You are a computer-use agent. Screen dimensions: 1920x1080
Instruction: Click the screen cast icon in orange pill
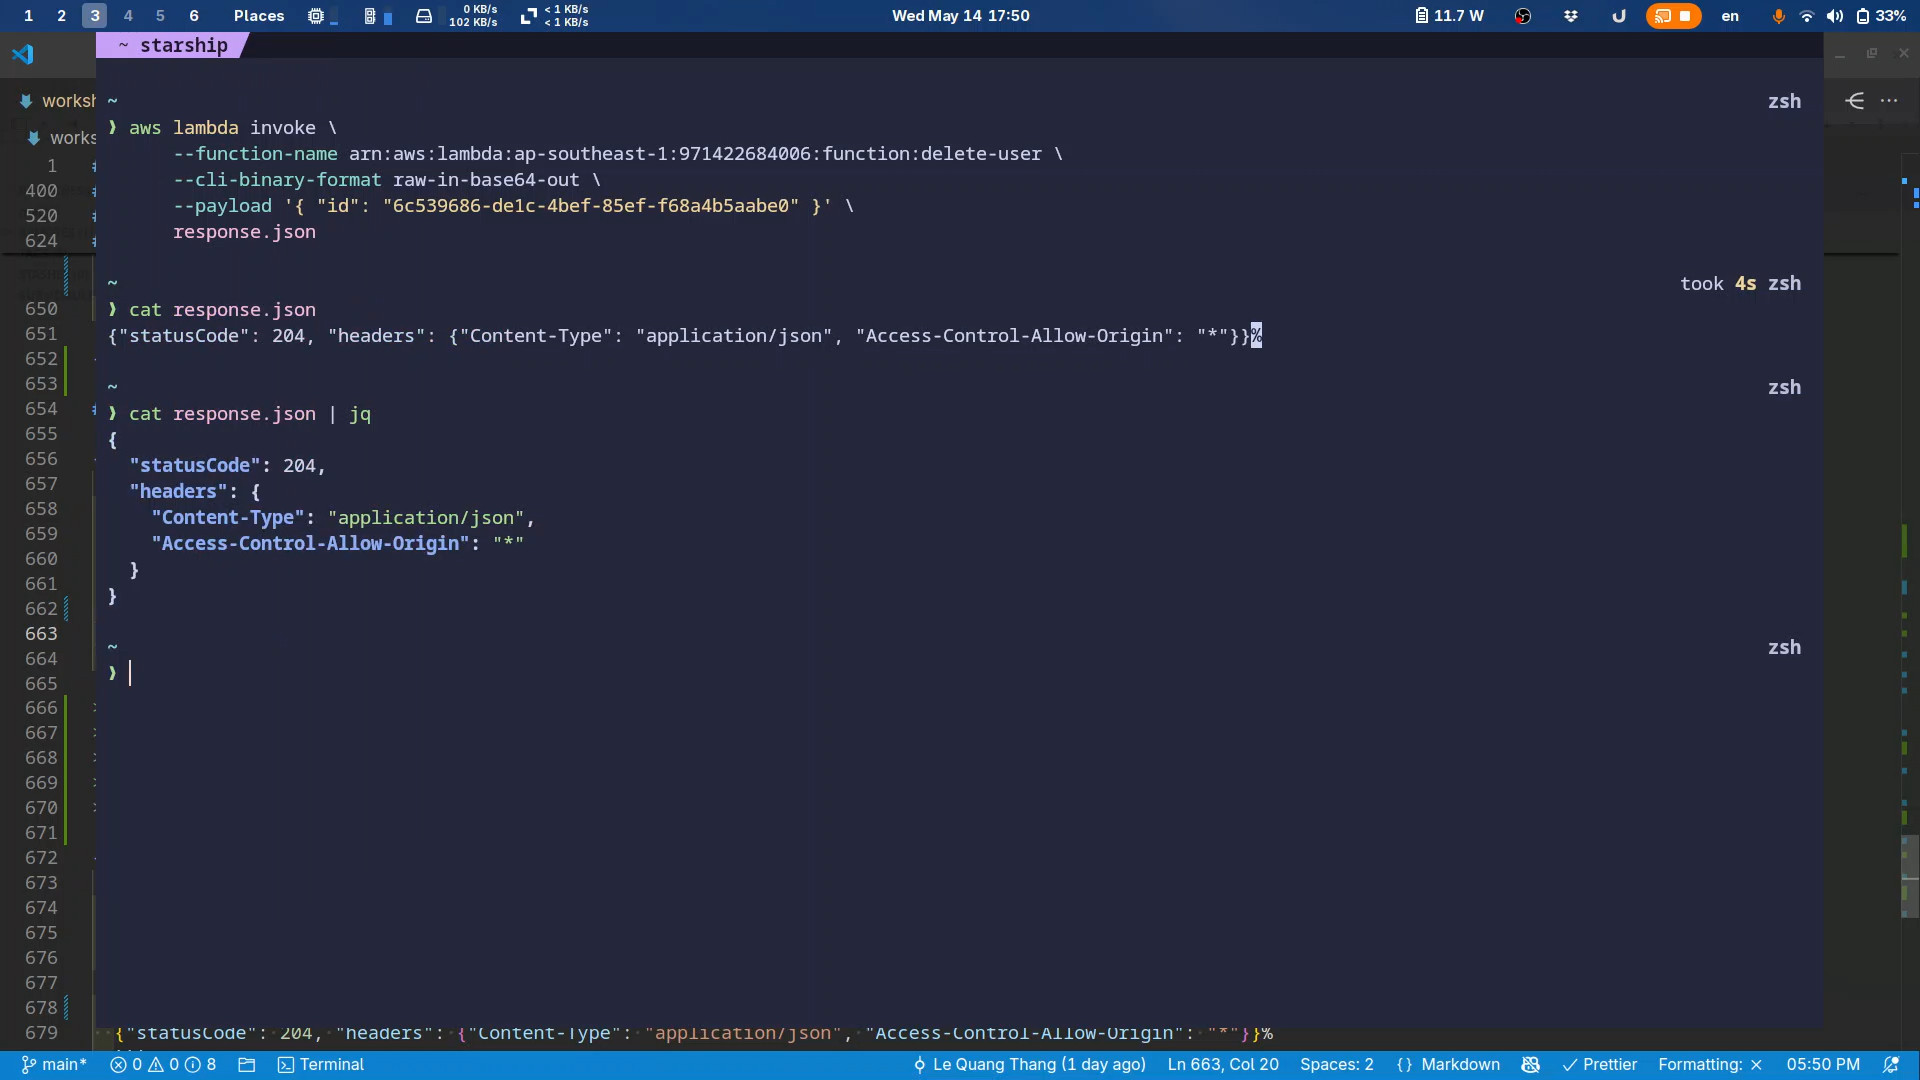(1662, 16)
